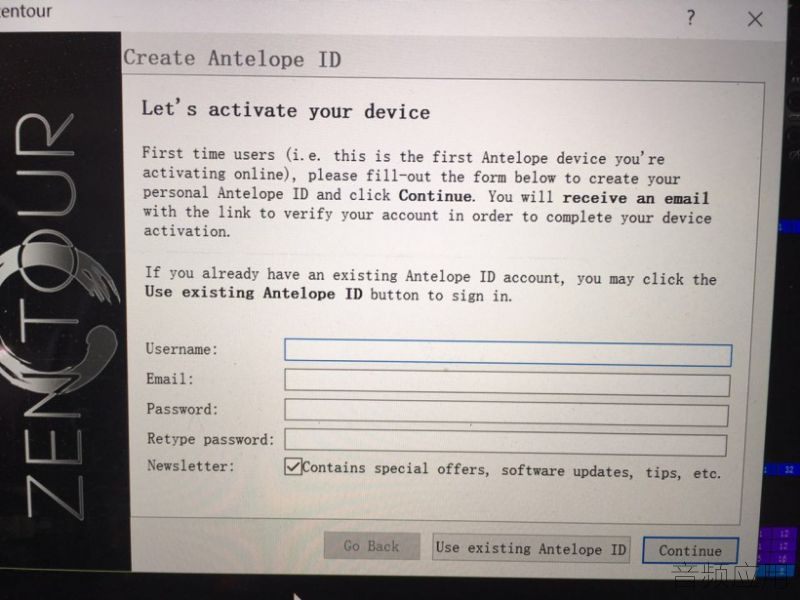800x600 pixels.
Task: Focus the Username input field
Action: tap(508, 352)
